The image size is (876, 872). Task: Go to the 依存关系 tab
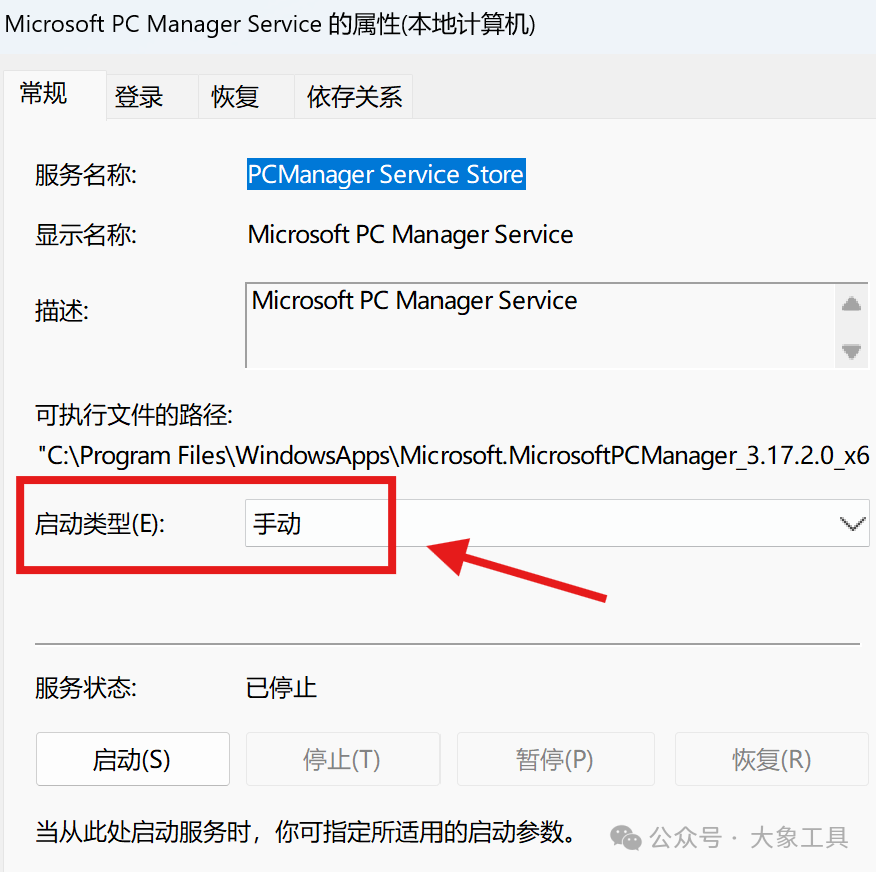click(354, 97)
